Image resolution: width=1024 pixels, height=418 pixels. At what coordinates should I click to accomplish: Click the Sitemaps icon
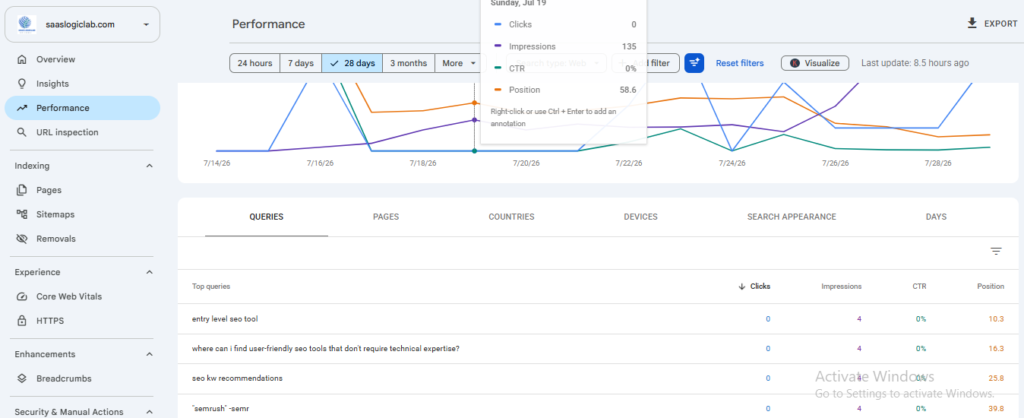tap(22, 214)
